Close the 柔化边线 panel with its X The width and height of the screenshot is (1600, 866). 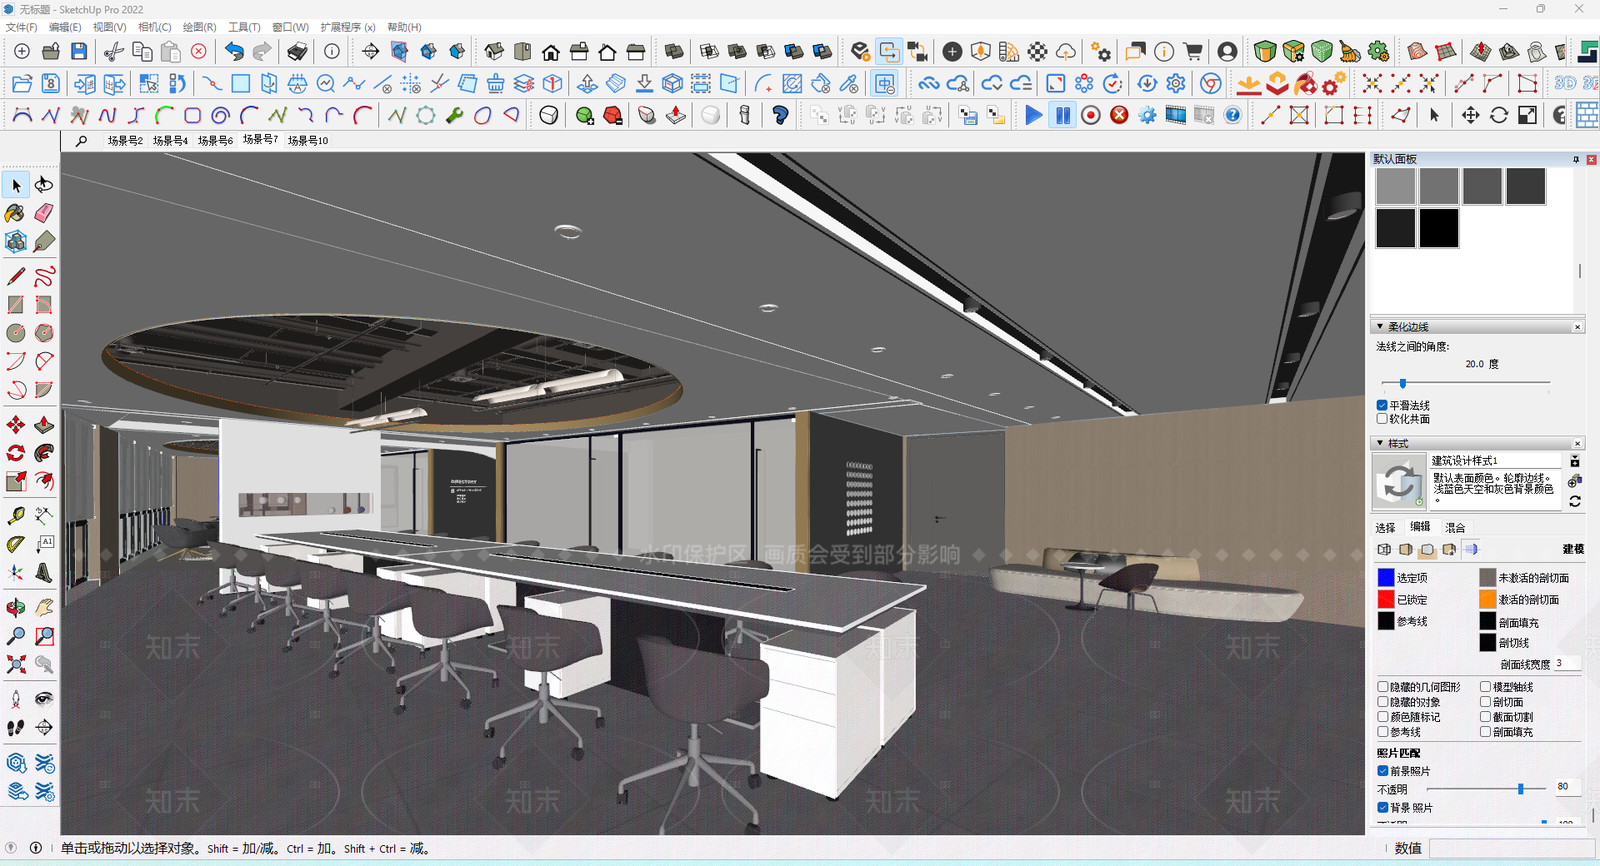click(x=1578, y=327)
